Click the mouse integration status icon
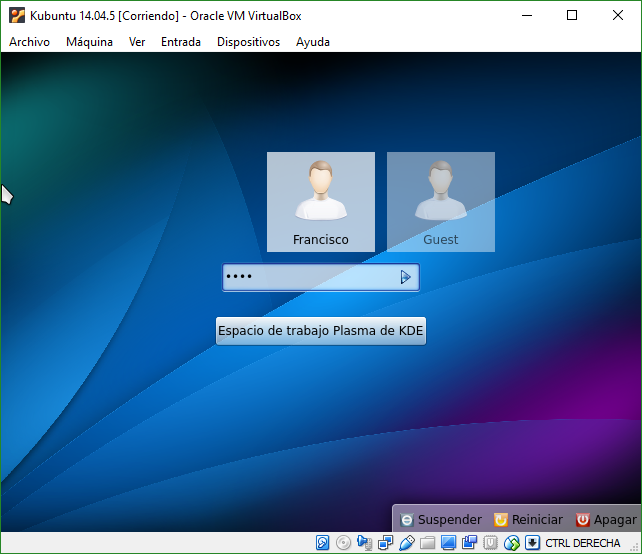This screenshot has width=642, height=554. [512, 543]
